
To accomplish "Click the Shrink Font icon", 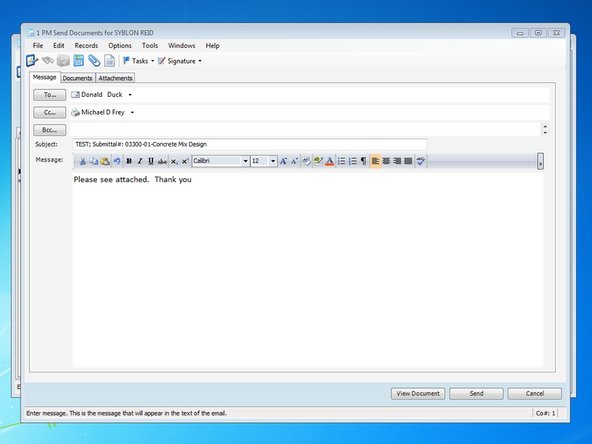I will [x=294, y=161].
